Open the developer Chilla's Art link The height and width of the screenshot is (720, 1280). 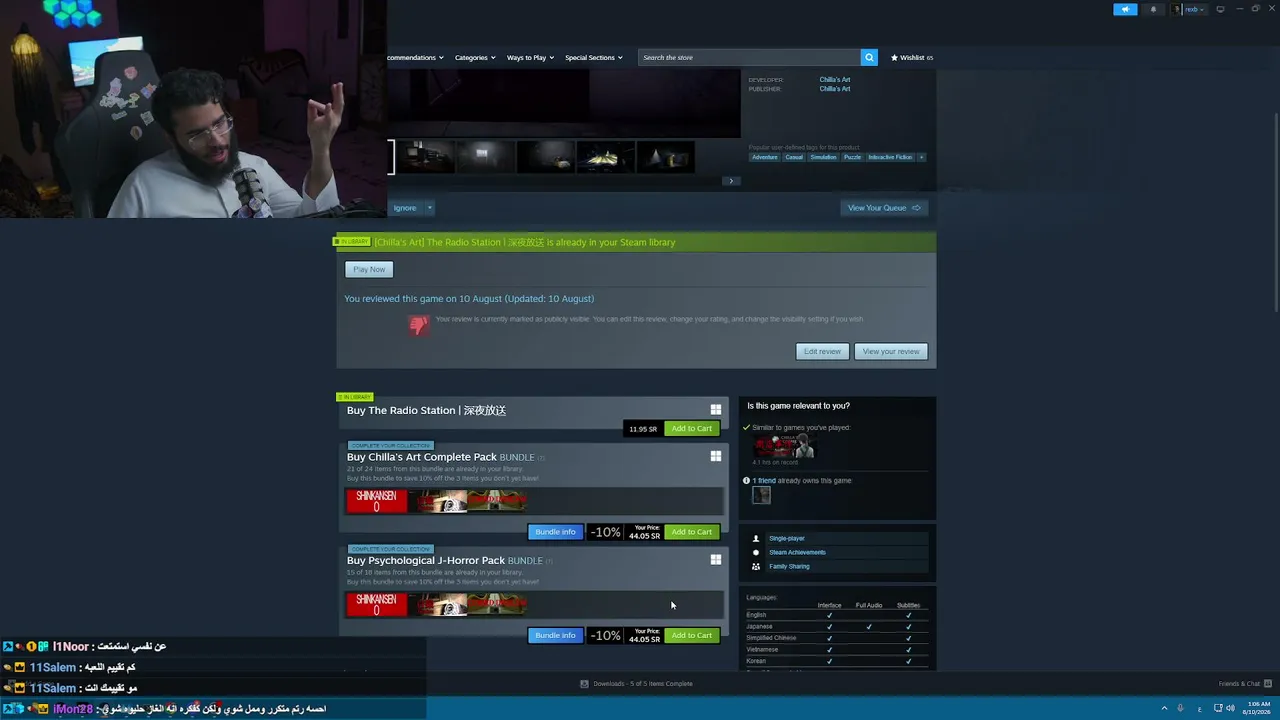(x=835, y=80)
